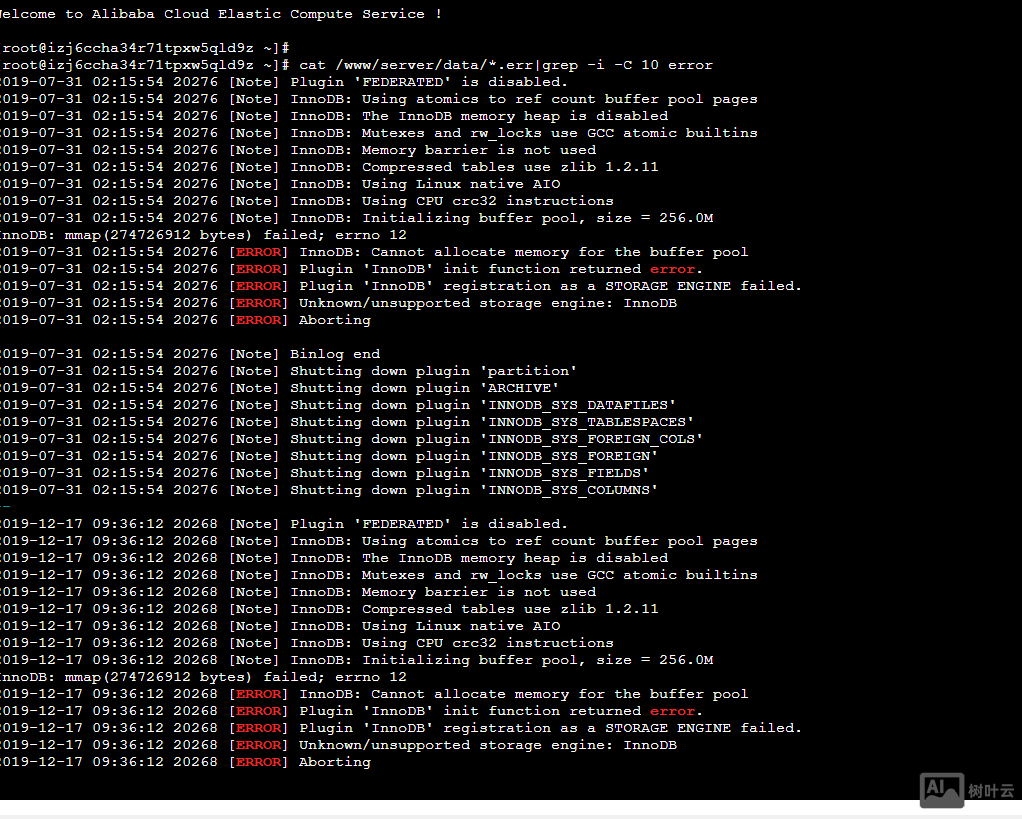The height and width of the screenshot is (819, 1022).
Task: Click the AI watermark logo icon
Action: point(941,790)
